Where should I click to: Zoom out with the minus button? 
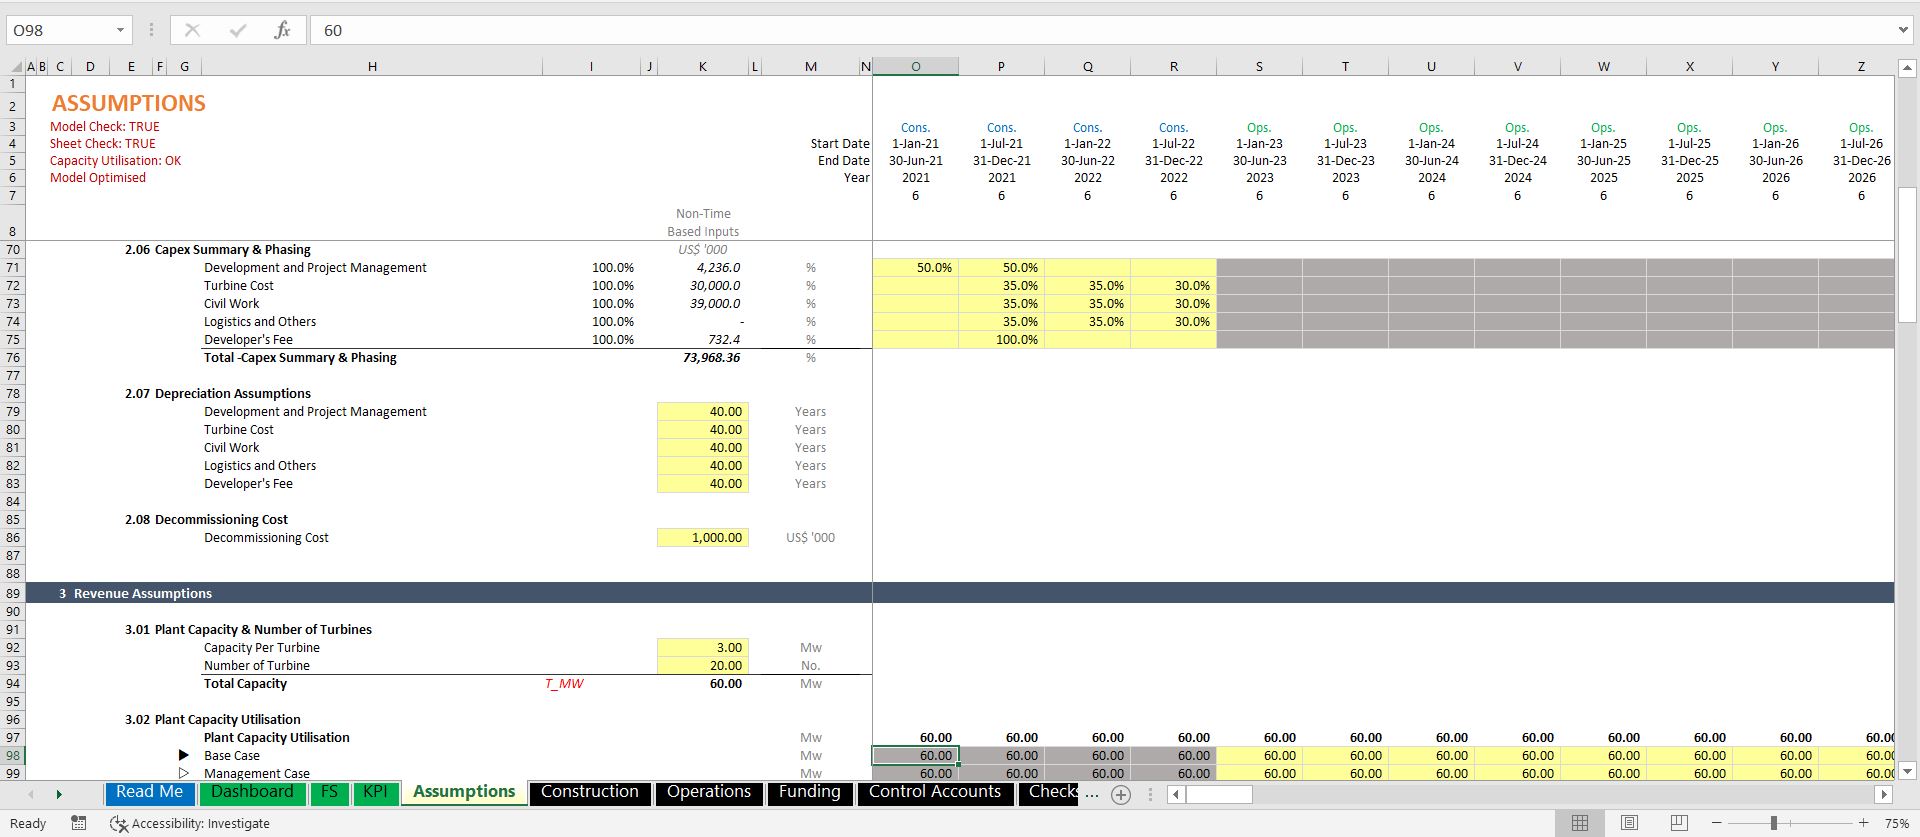click(x=1716, y=823)
